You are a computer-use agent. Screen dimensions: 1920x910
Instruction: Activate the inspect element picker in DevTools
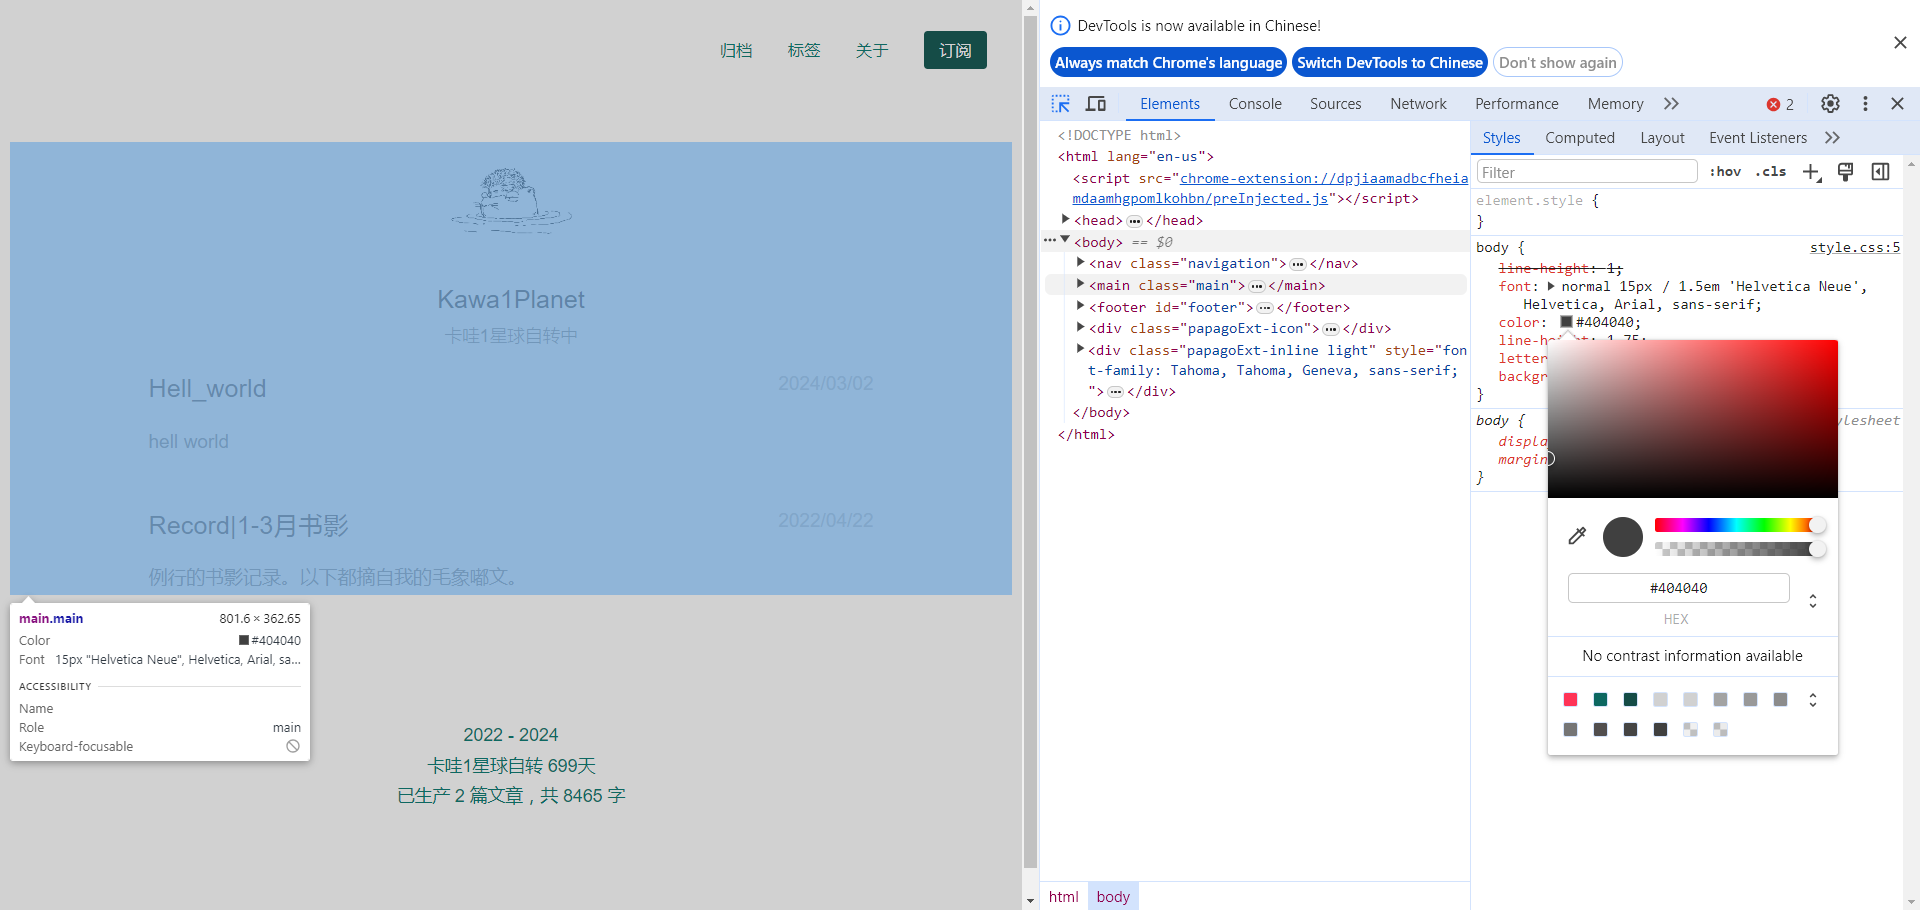(x=1061, y=104)
